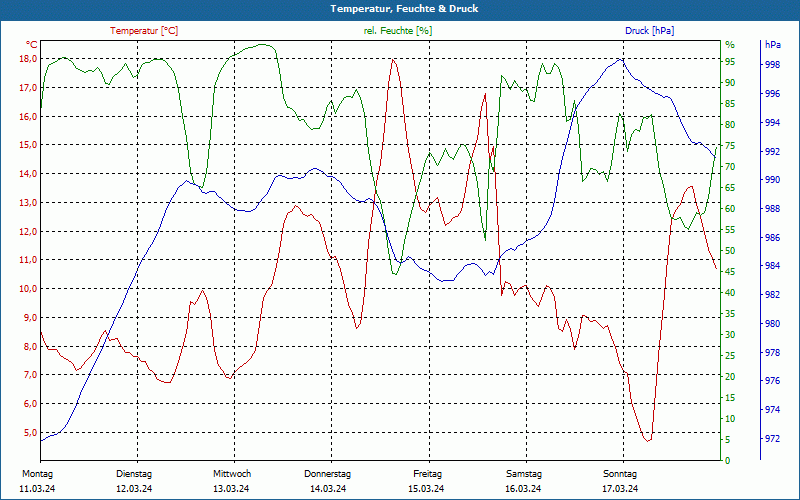Screen dimensions: 800x500
Task: Click the '972' pressure axis value
Action: pos(772,439)
